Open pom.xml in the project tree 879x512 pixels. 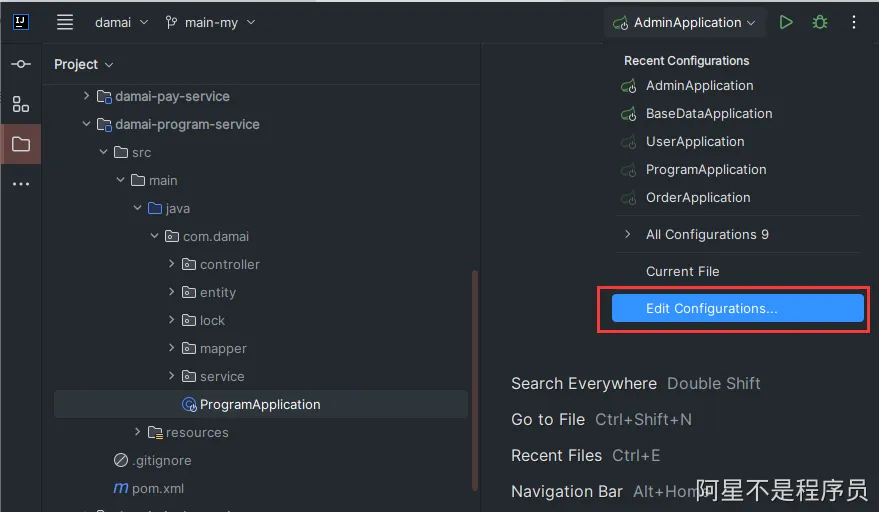pos(157,488)
